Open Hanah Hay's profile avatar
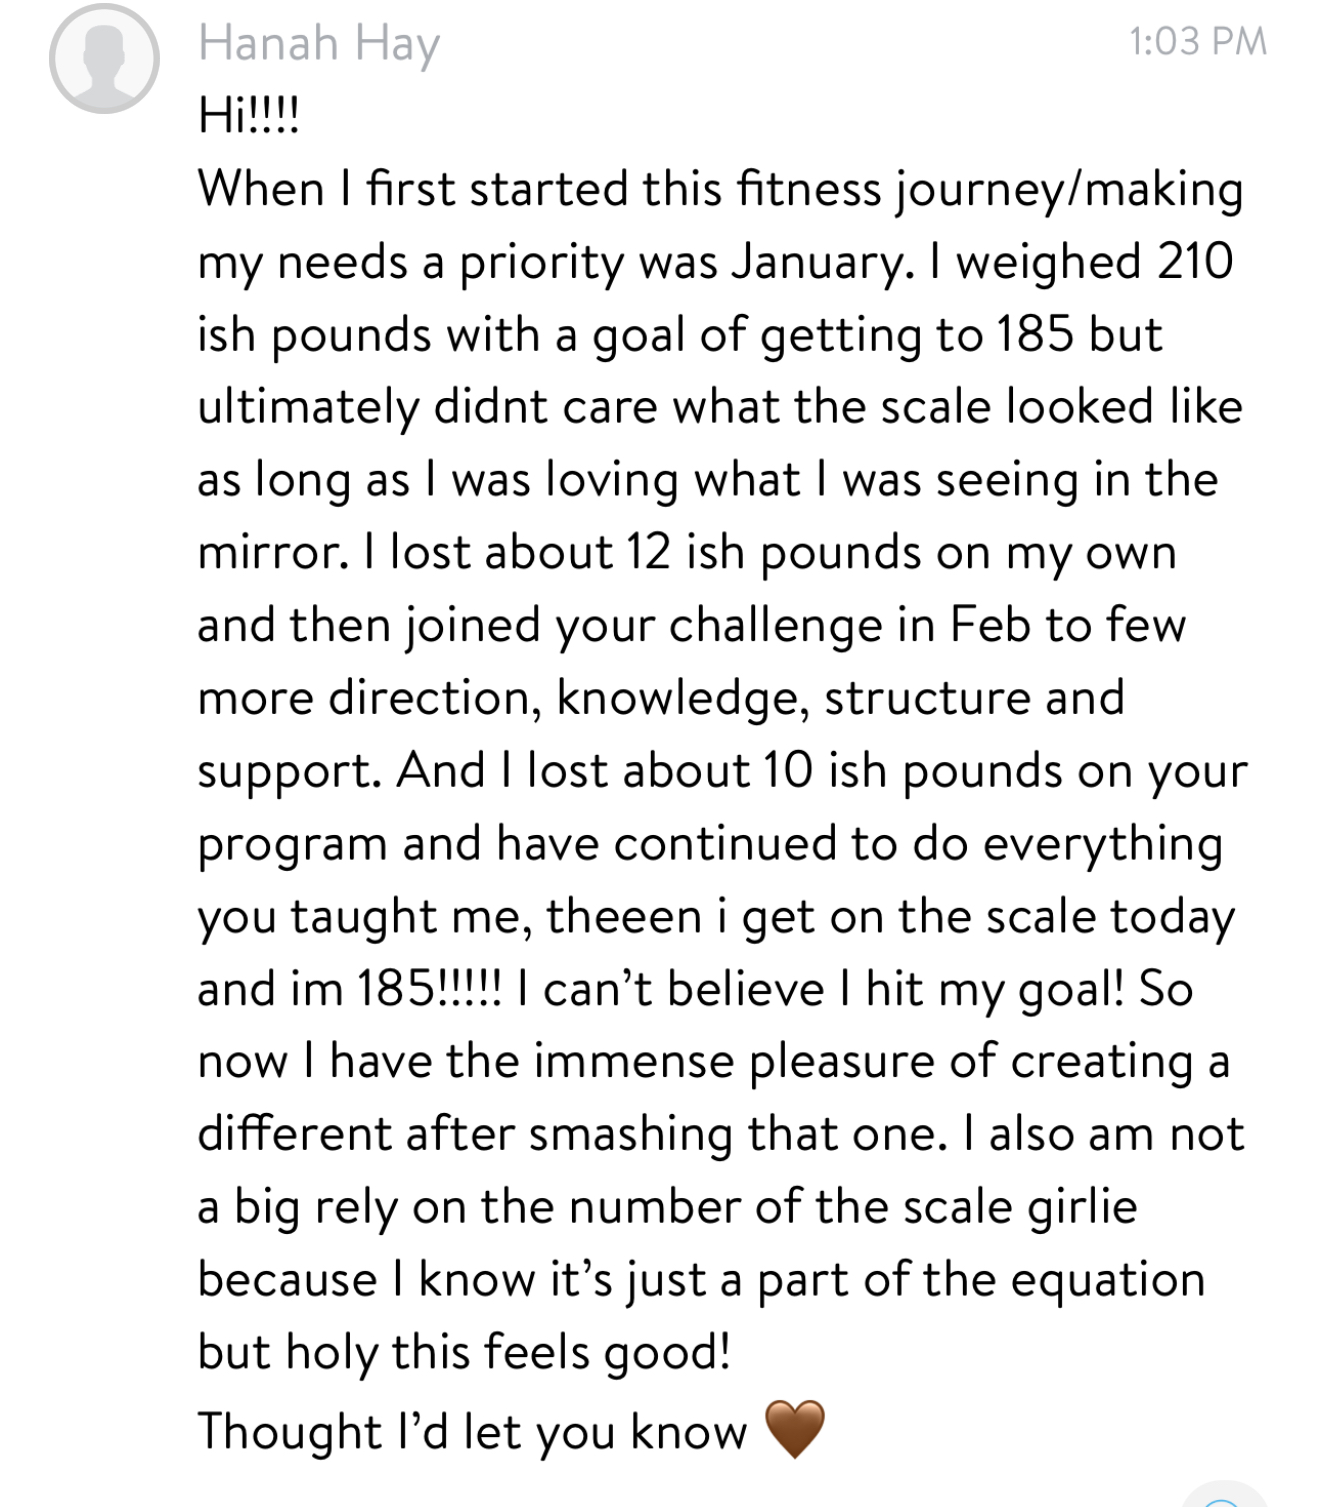Viewport: 1320px width, 1507px height. 104,58
